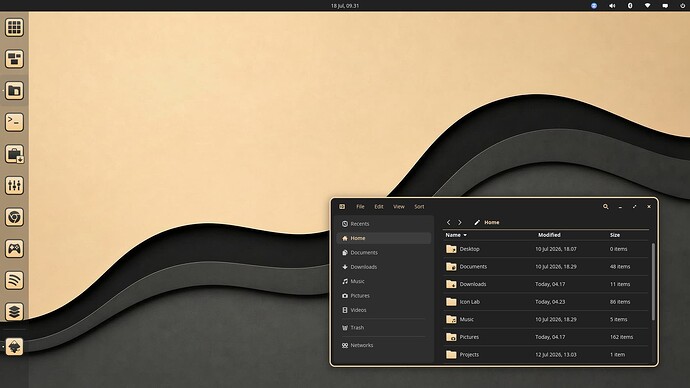Image resolution: width=690 pixels, height=388 pixels.
Task: Launch the file manager from the dock
Action: click(x=14, y=91)
